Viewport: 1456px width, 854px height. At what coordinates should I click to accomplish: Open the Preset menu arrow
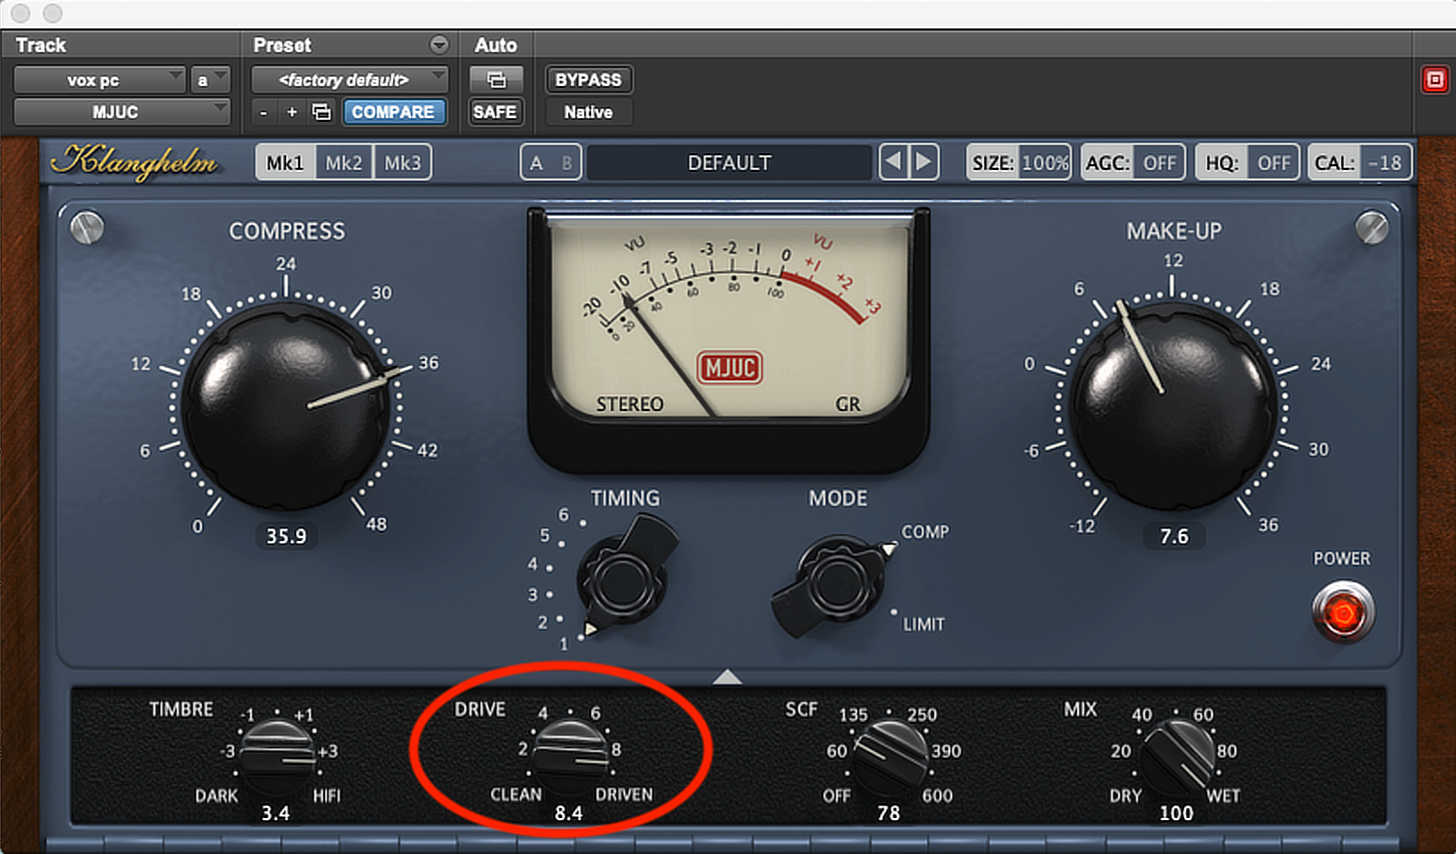point(439,45)
